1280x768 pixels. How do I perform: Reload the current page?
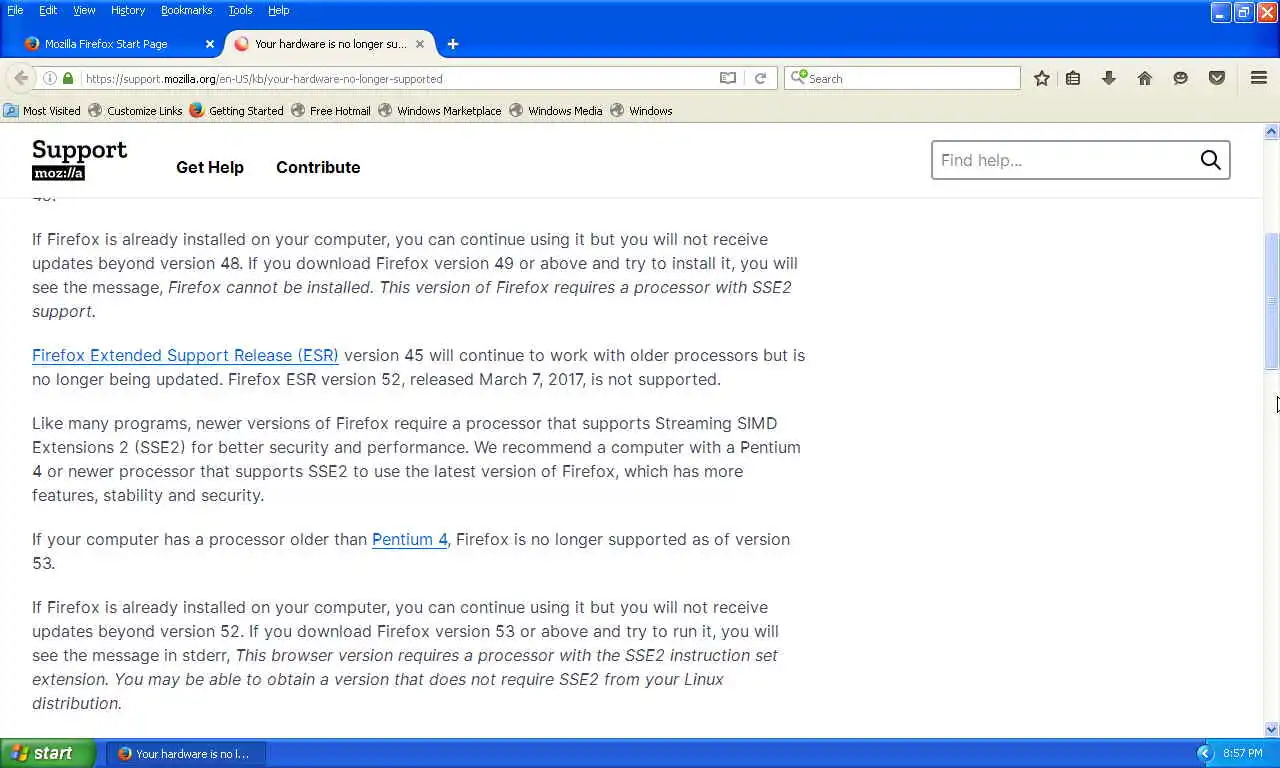(x=760, y=78)
